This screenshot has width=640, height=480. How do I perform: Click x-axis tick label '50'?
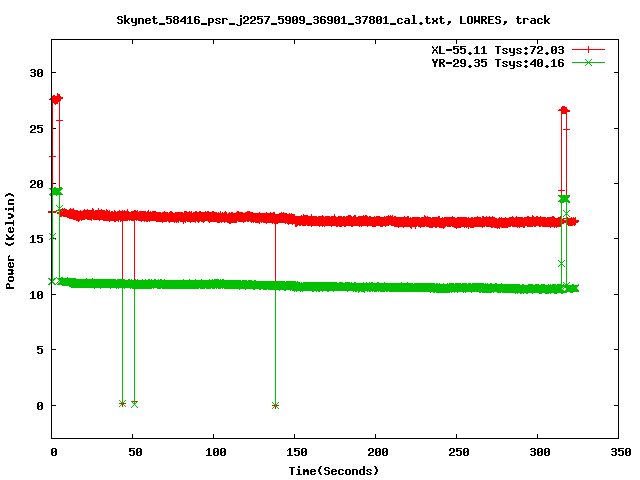point(135,452)
